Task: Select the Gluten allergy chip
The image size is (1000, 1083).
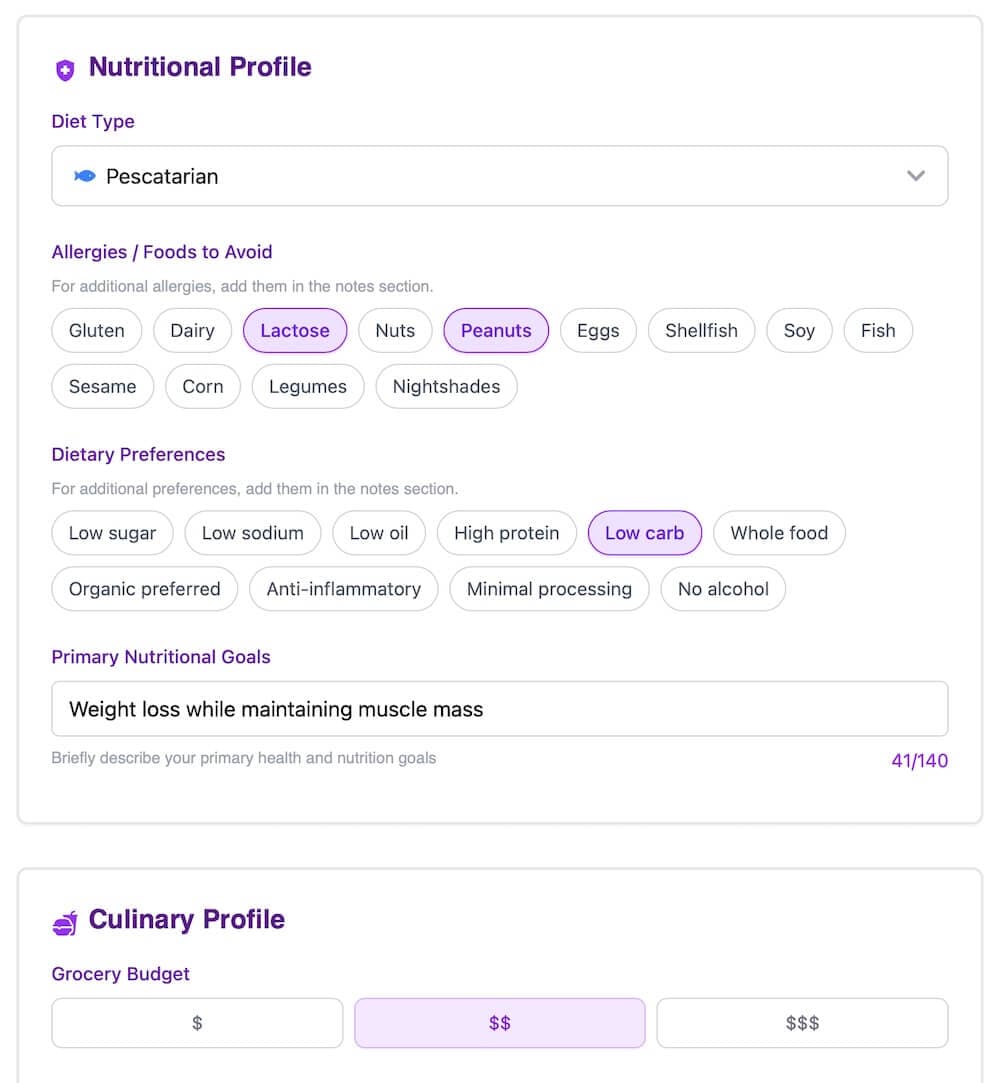Action: [x=96, y=330]
